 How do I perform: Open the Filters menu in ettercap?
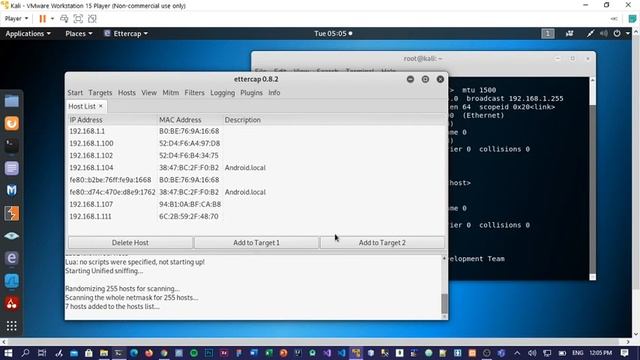click(x=194, y=93)
